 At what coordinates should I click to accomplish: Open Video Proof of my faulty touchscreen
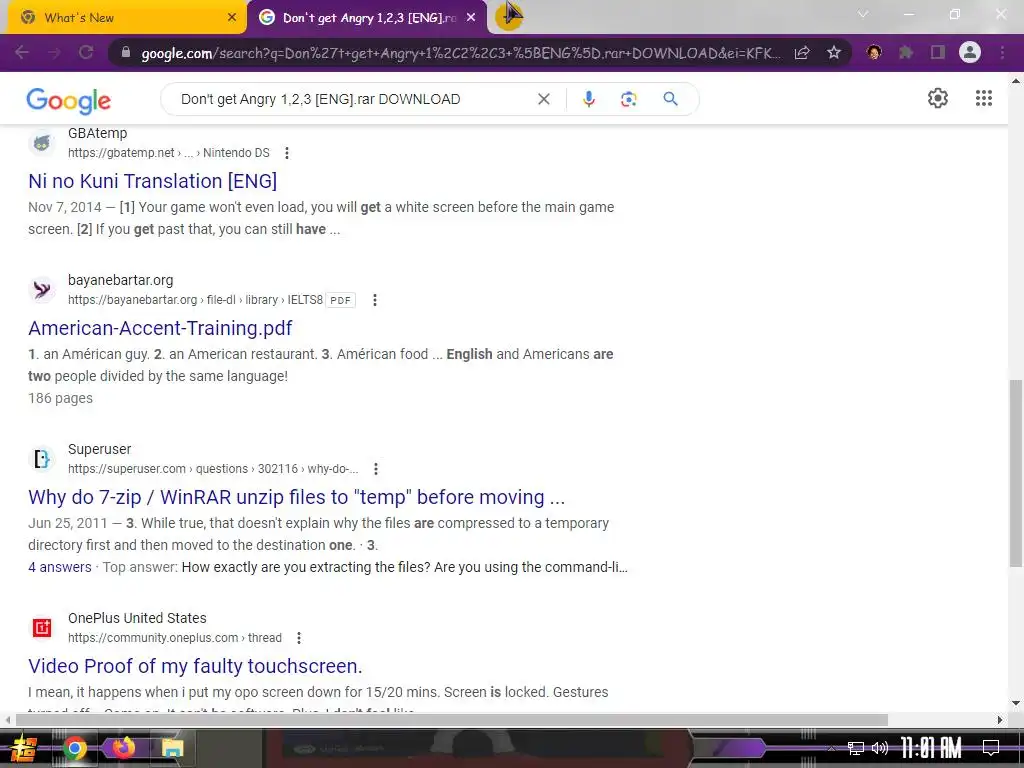pyautogui.click(x=195, y=666)
